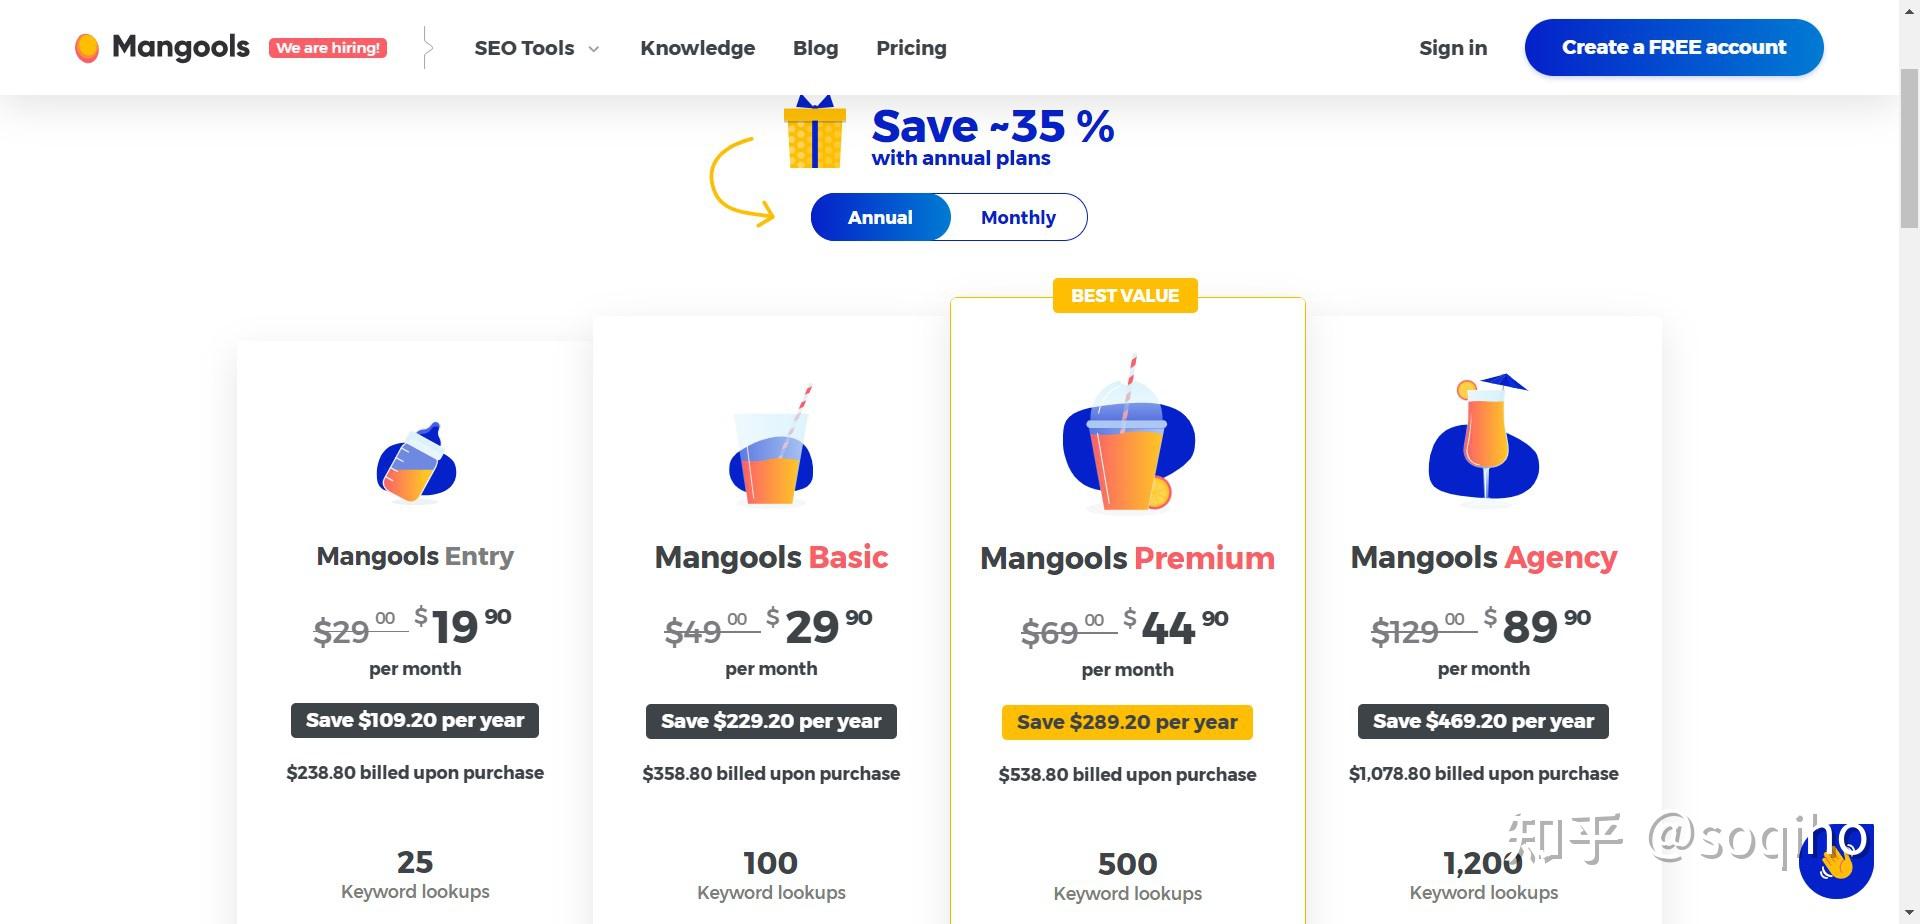Open the chat support bubble bottom right
1920x924 pixels.
[1838, 862]
